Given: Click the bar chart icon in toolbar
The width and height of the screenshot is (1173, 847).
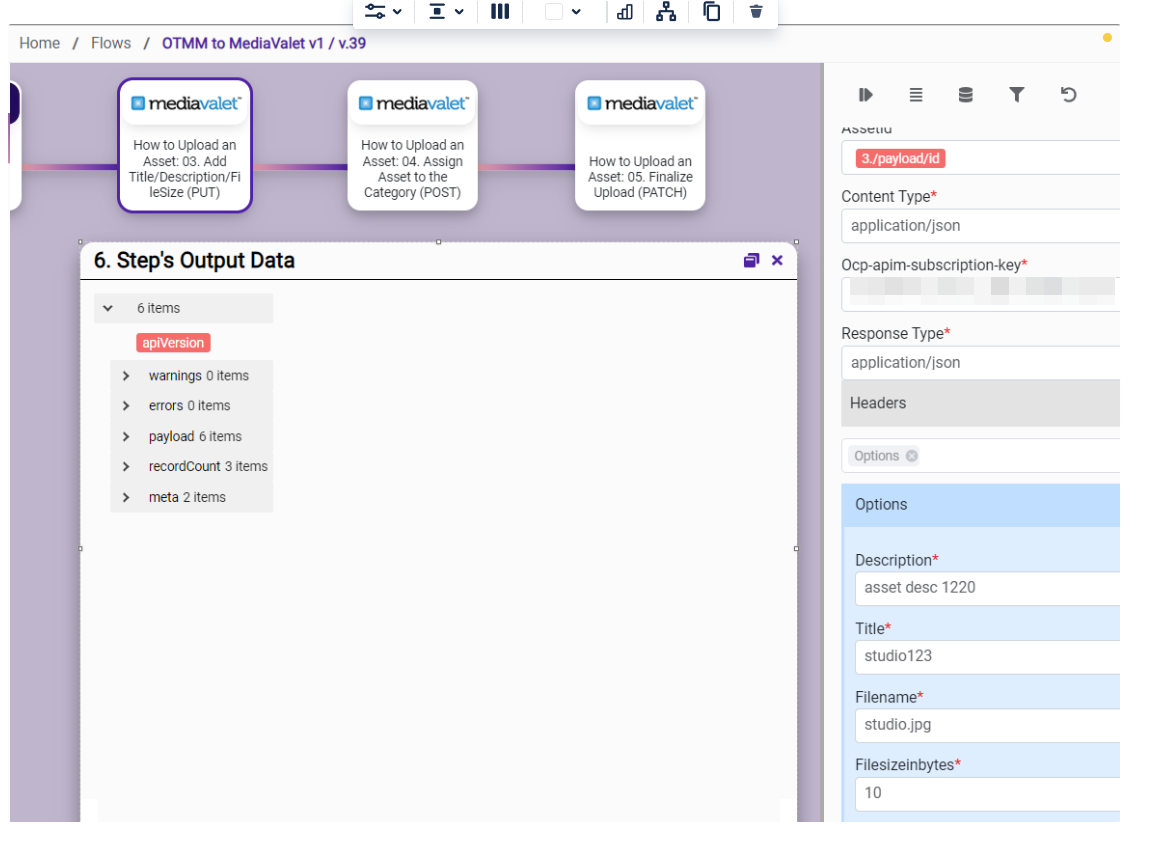Looking at the screenshot, I should pyautogui.click(x=625, y=12).
